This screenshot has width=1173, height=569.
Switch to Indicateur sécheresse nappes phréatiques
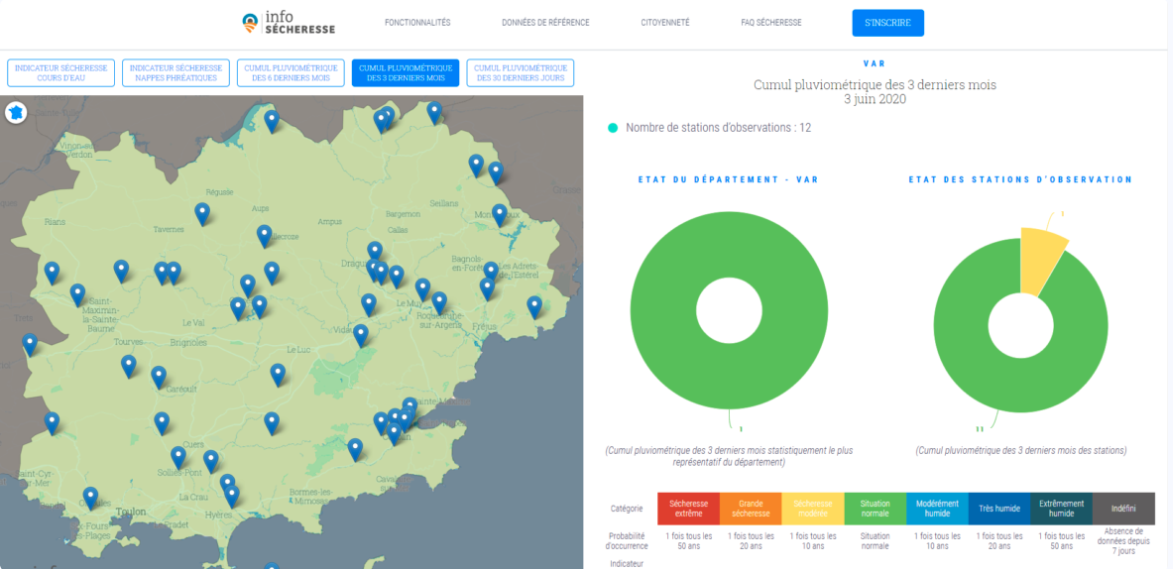point(177,73)
